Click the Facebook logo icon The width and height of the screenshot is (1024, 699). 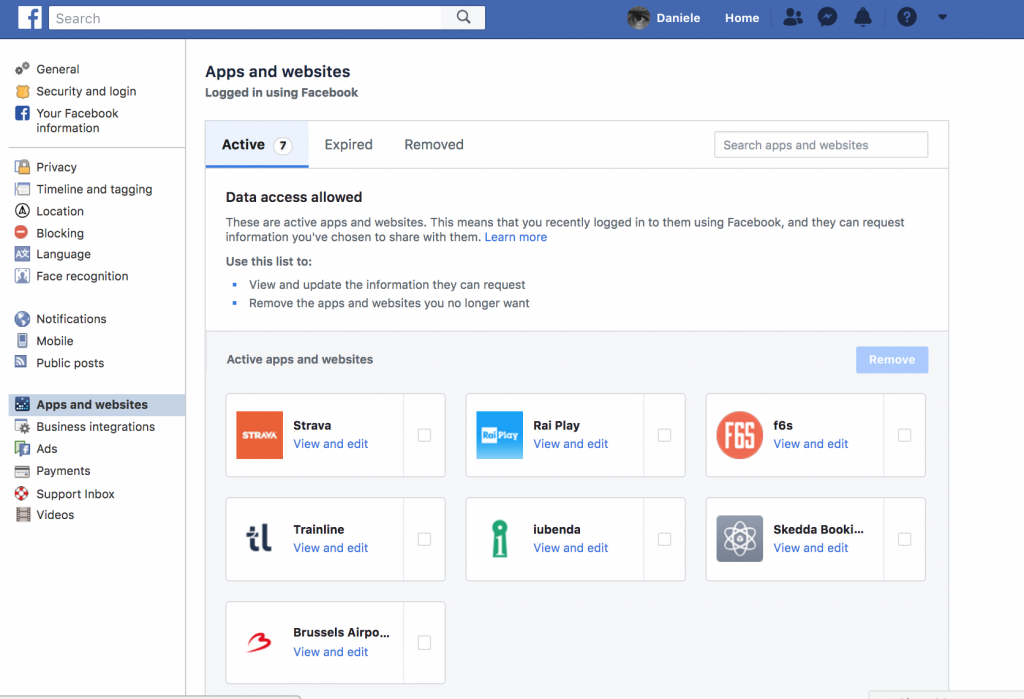[29, 18]
